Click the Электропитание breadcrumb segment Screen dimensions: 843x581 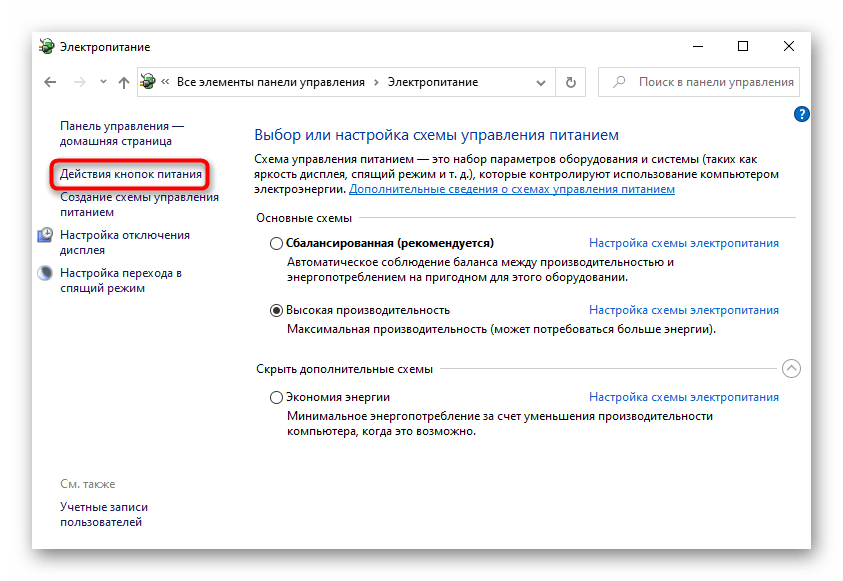(432, 82)
